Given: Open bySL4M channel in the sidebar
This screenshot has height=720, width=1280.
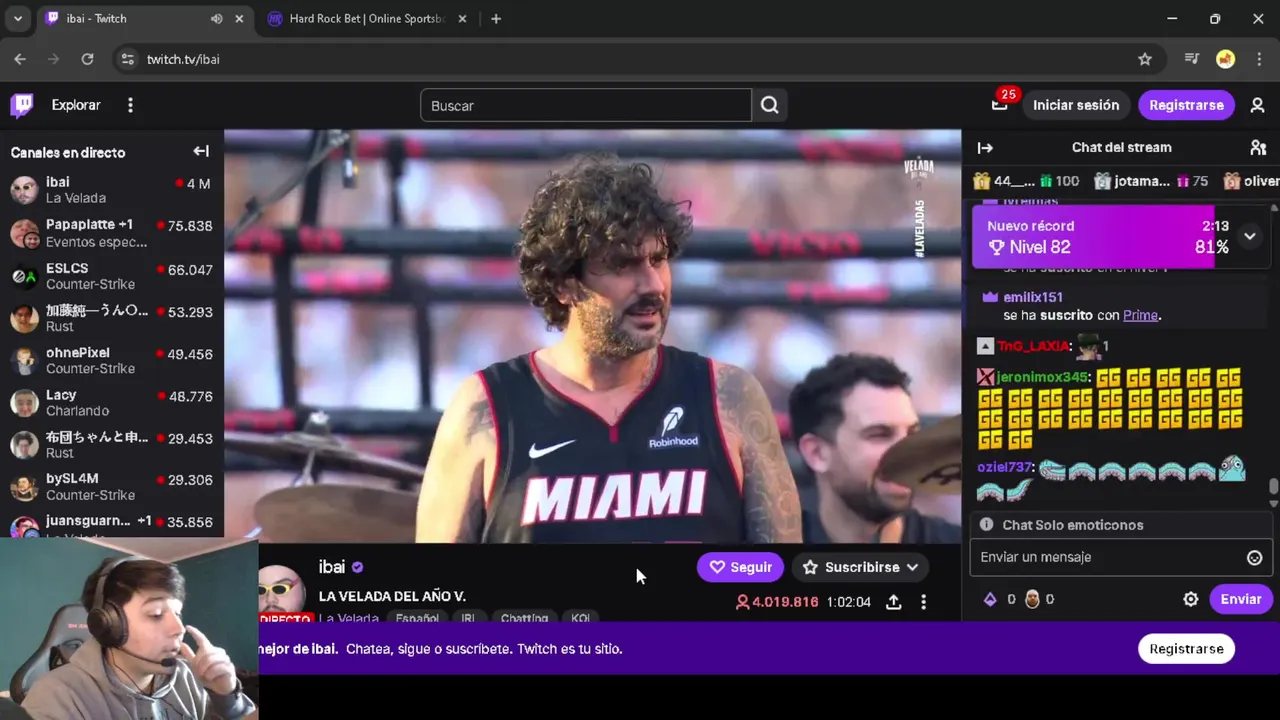Looking at the screenshot, I should (x=111, y=487).
